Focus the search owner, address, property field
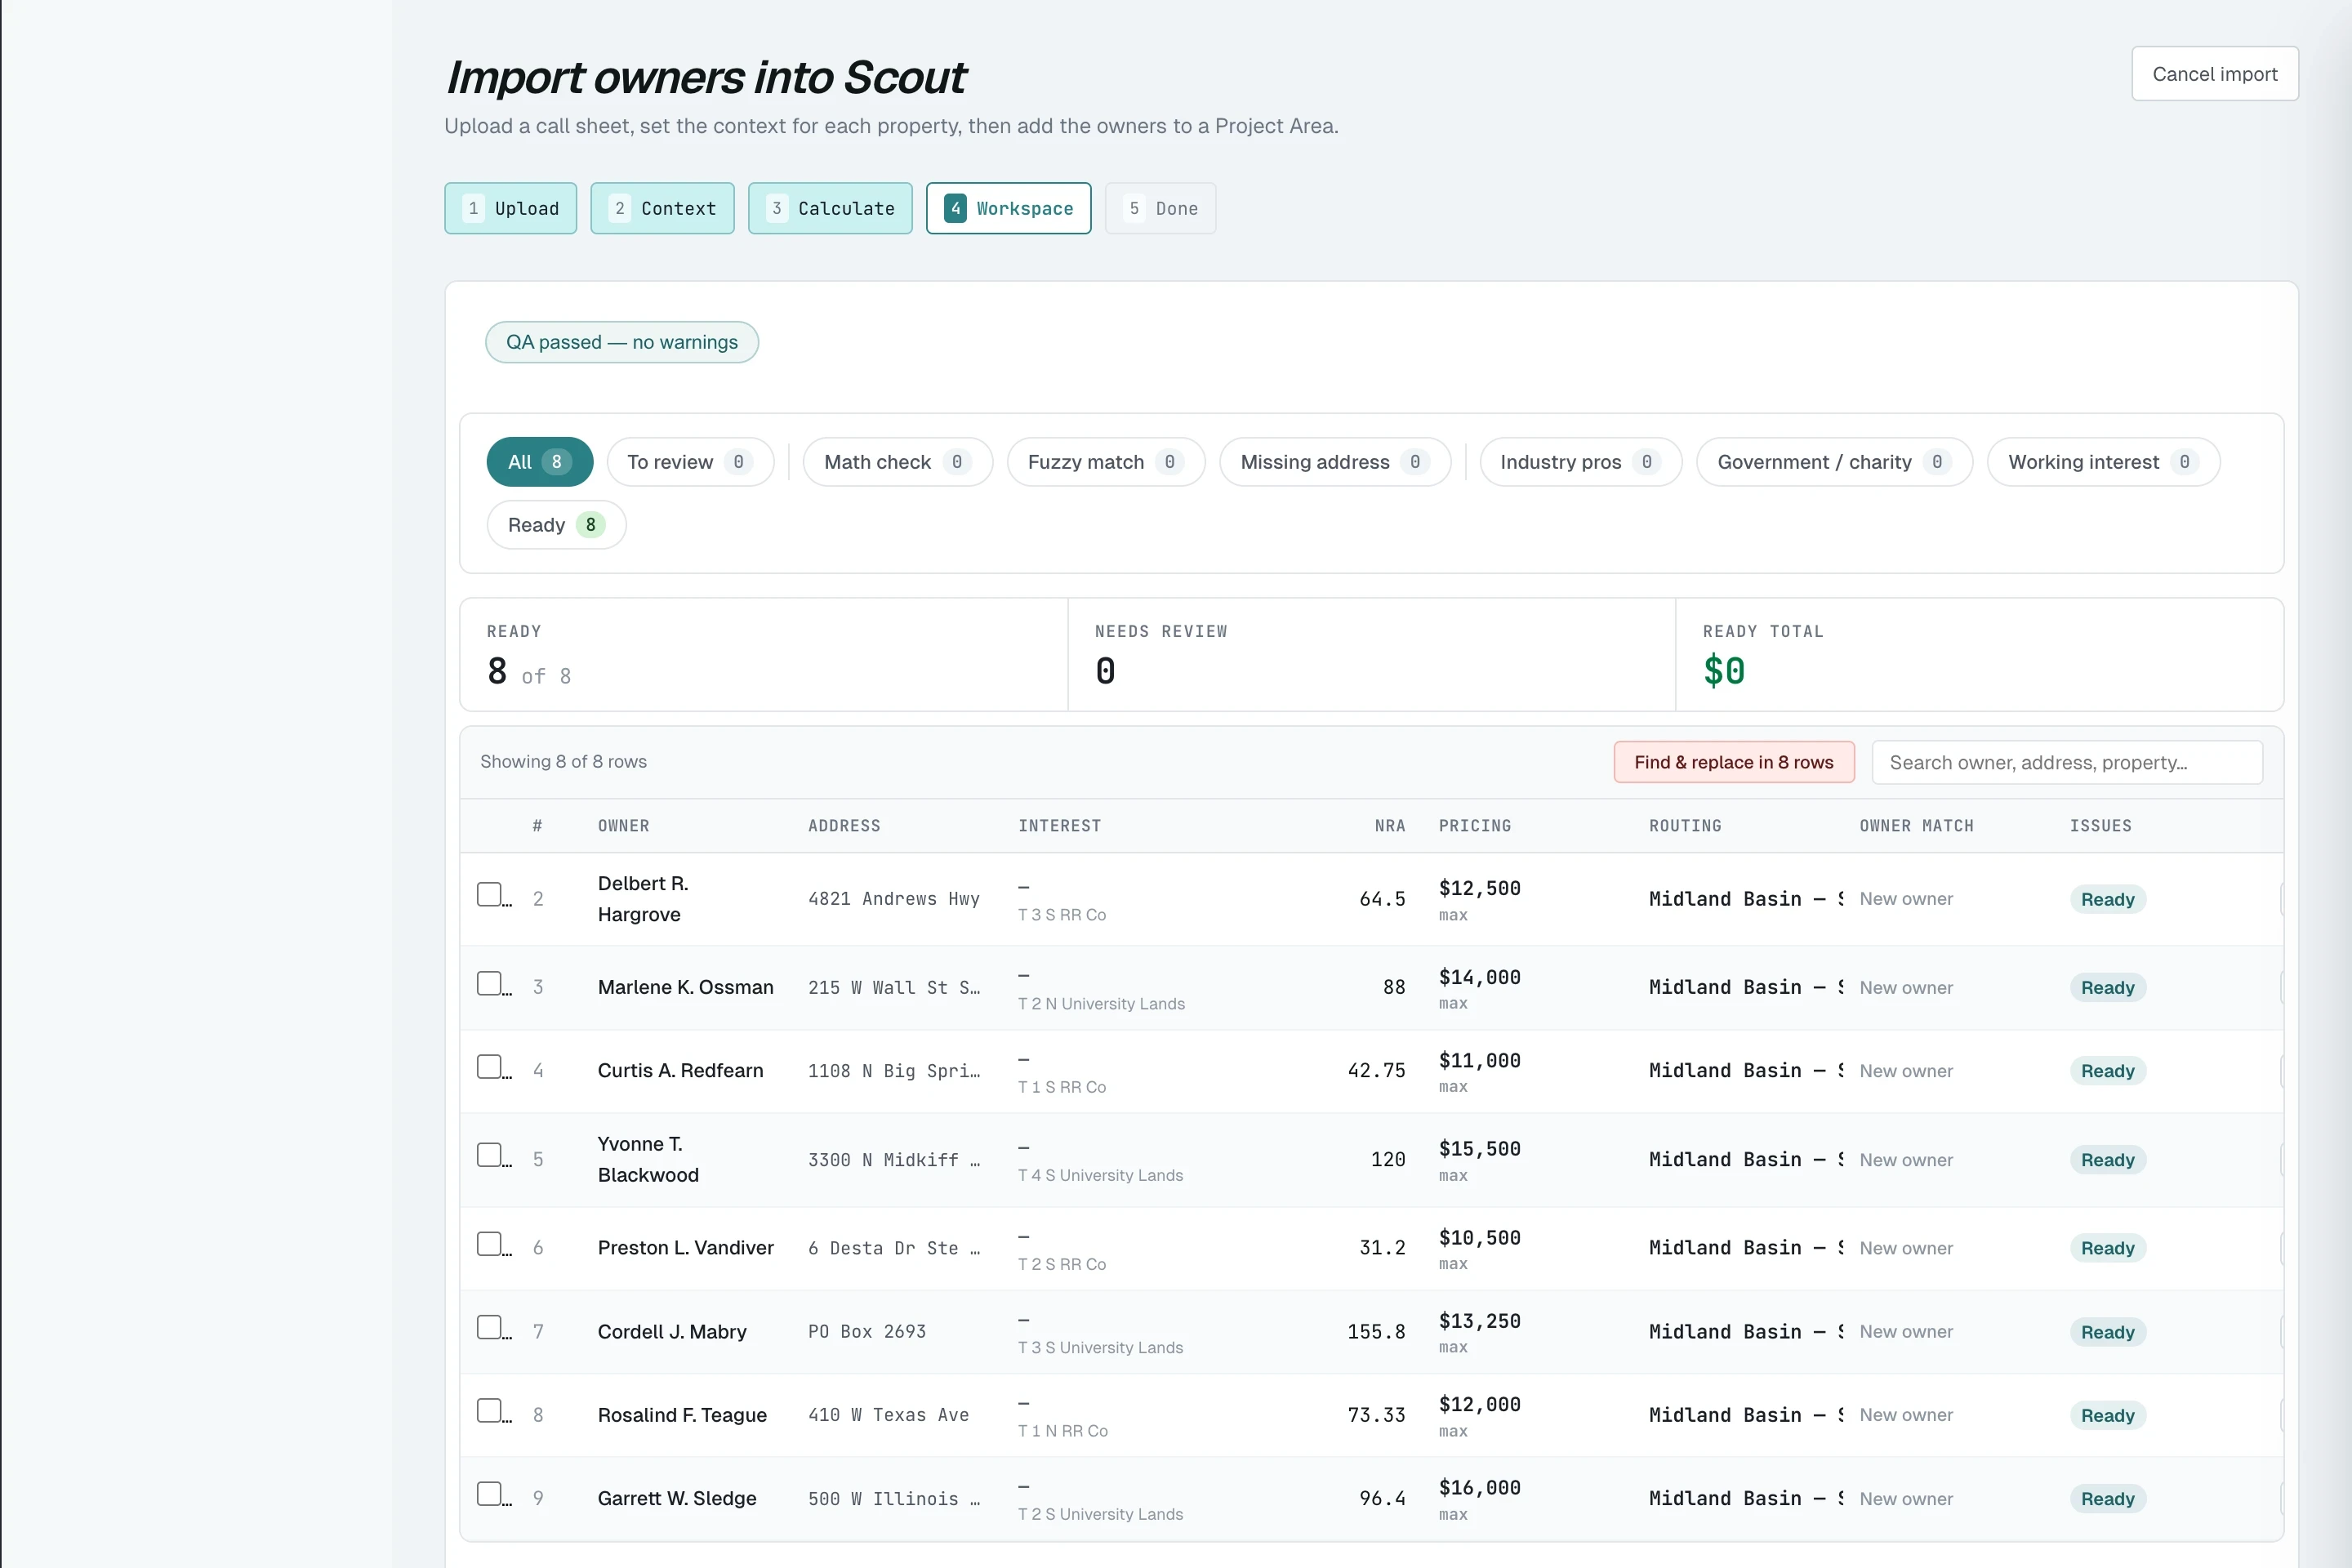 [2066, 762]
